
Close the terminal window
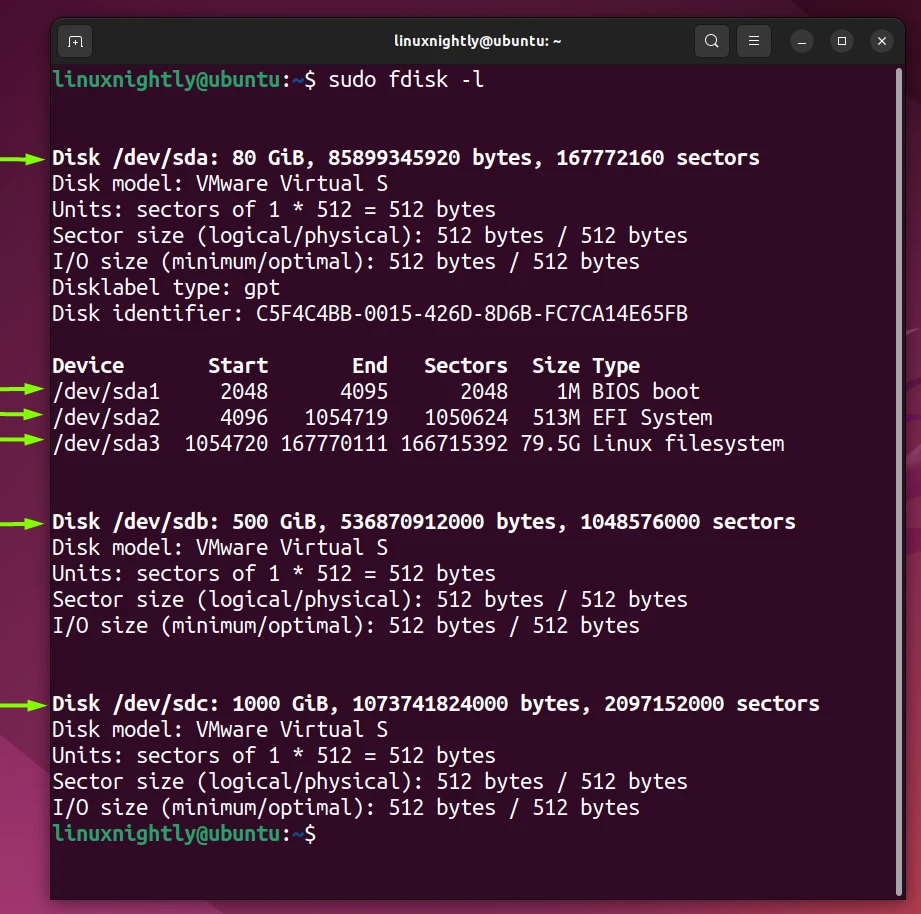click(x=882, y=41)
